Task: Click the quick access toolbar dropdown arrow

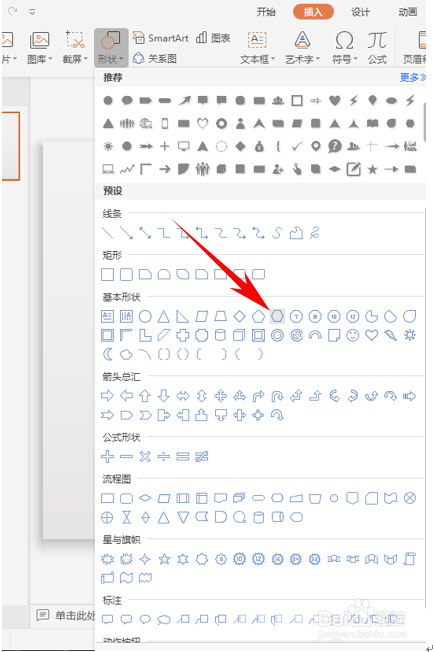Action: click(32, 12)
